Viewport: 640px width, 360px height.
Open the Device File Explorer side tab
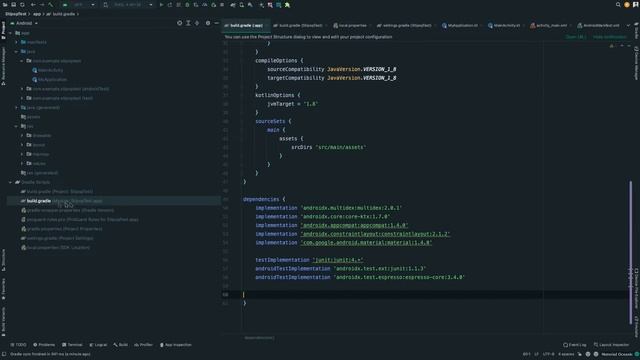[x=636, y=288]
